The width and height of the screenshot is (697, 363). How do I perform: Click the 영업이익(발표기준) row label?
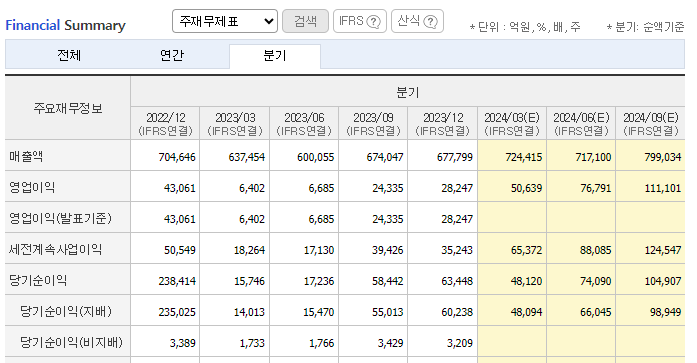[60, 219]
